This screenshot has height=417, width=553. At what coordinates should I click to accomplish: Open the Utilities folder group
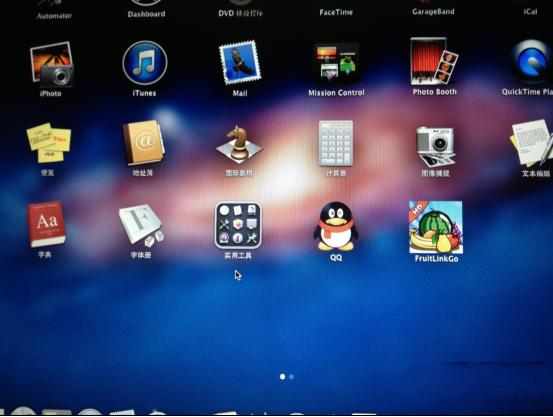click(x=238, y=225)
